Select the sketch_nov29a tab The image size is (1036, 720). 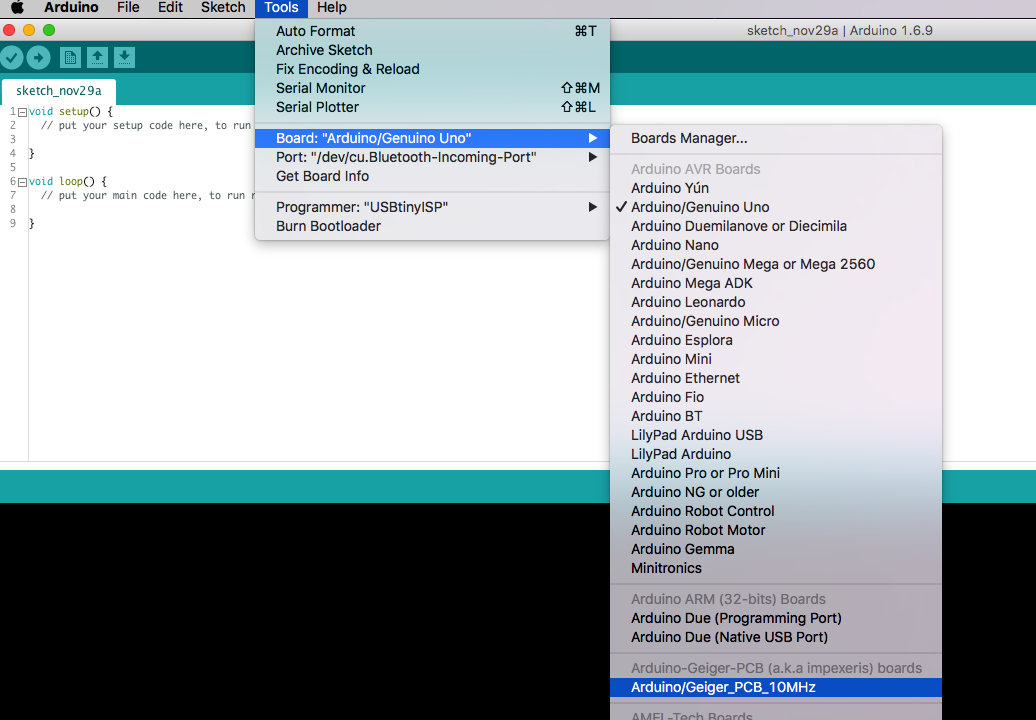point(59,91)
